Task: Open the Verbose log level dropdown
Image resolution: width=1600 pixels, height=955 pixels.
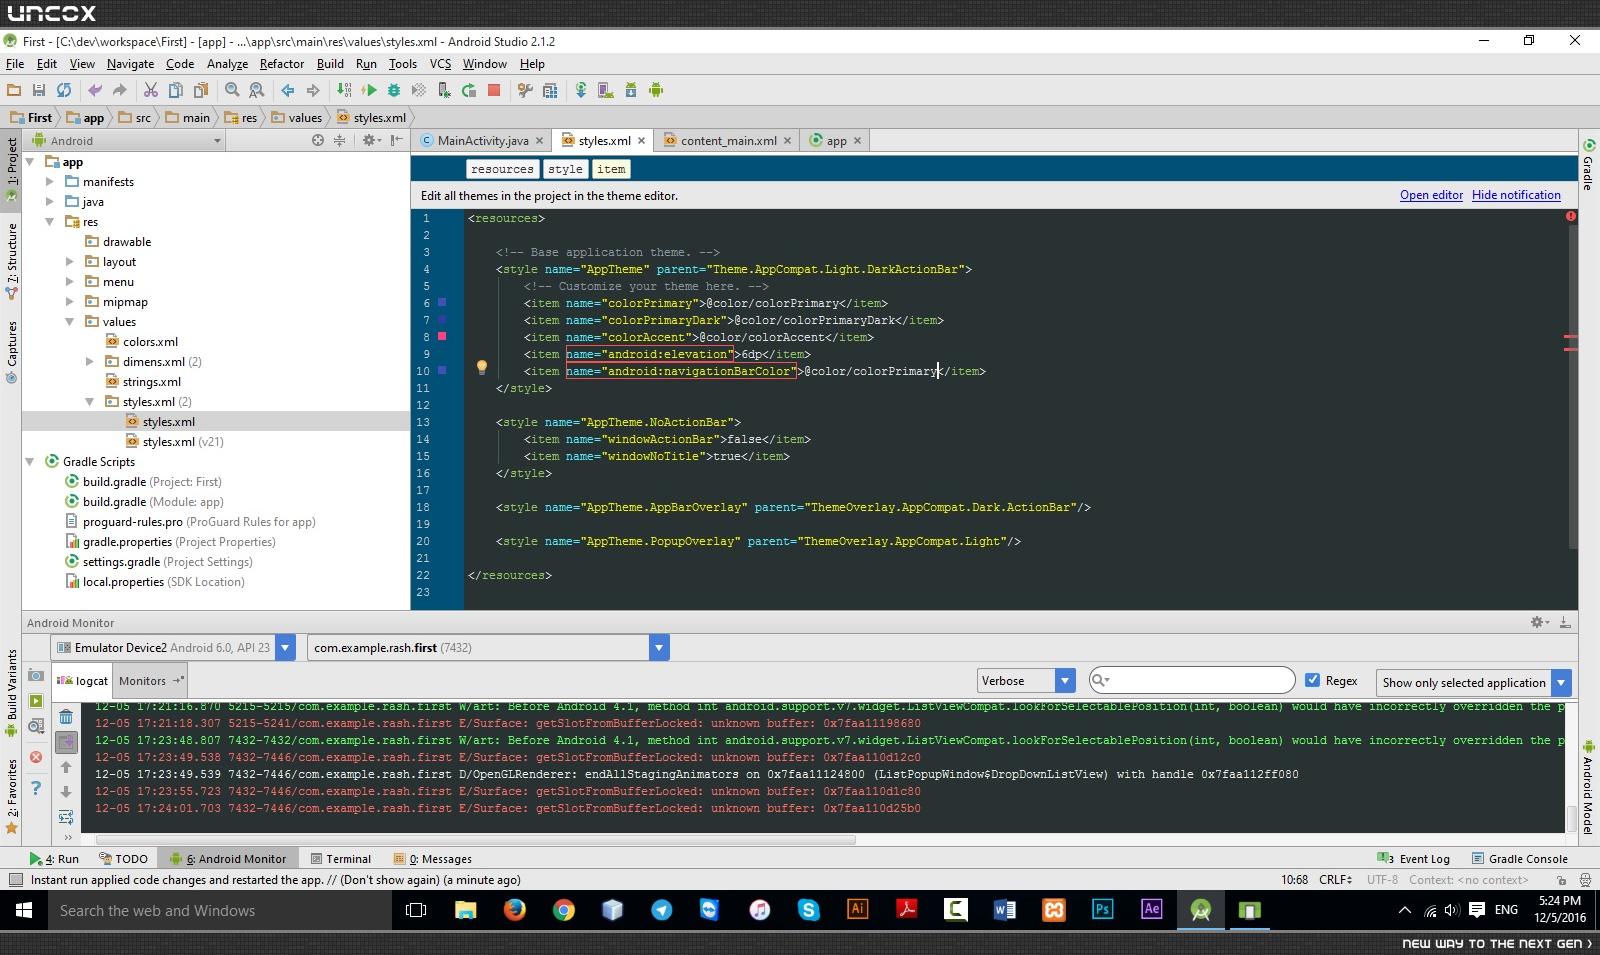Action: tap(1026, 681)
